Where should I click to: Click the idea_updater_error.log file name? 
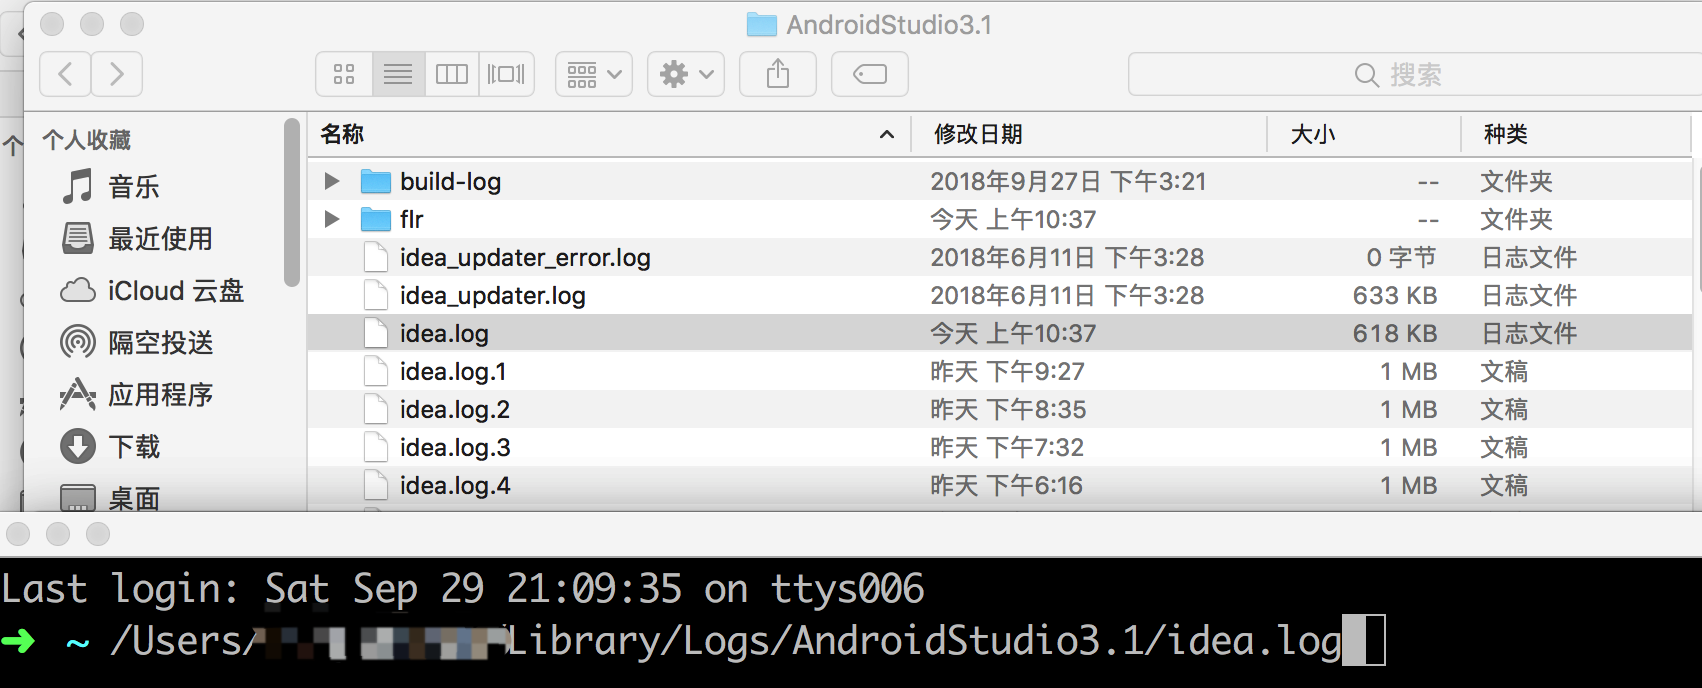coord(525,257)
